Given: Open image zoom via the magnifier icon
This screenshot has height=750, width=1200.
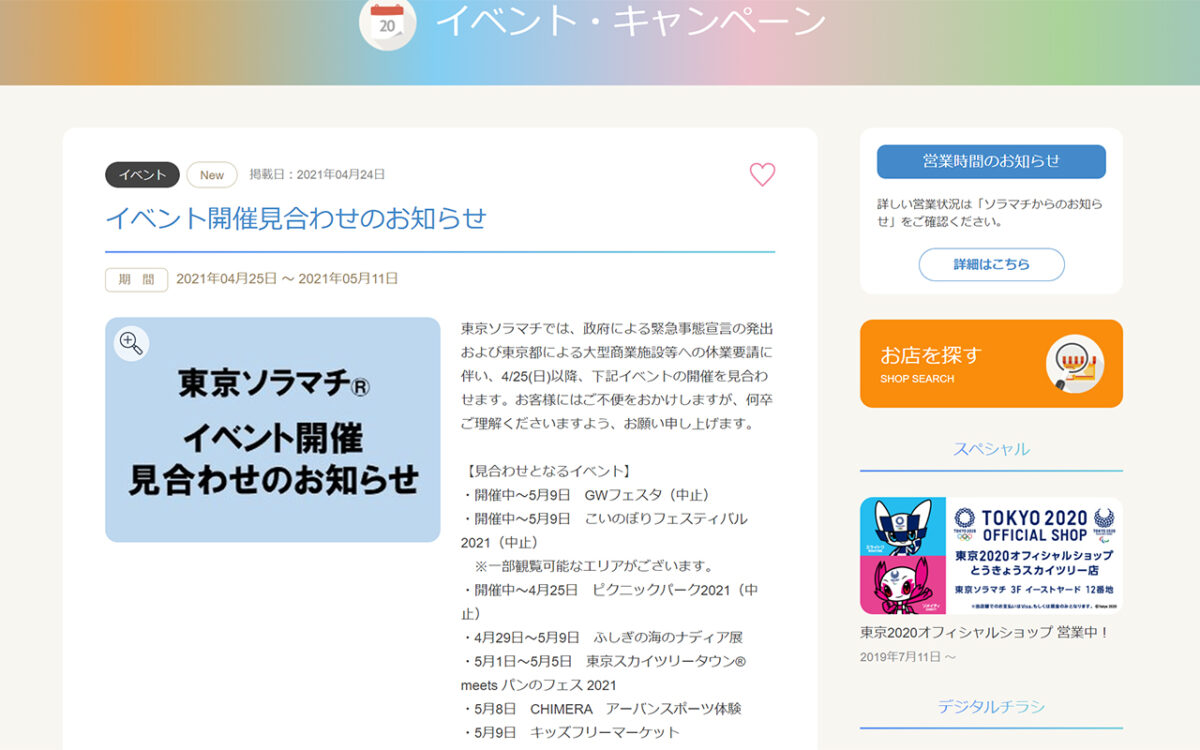Looking at the screenshot, I should coord(130,343).
